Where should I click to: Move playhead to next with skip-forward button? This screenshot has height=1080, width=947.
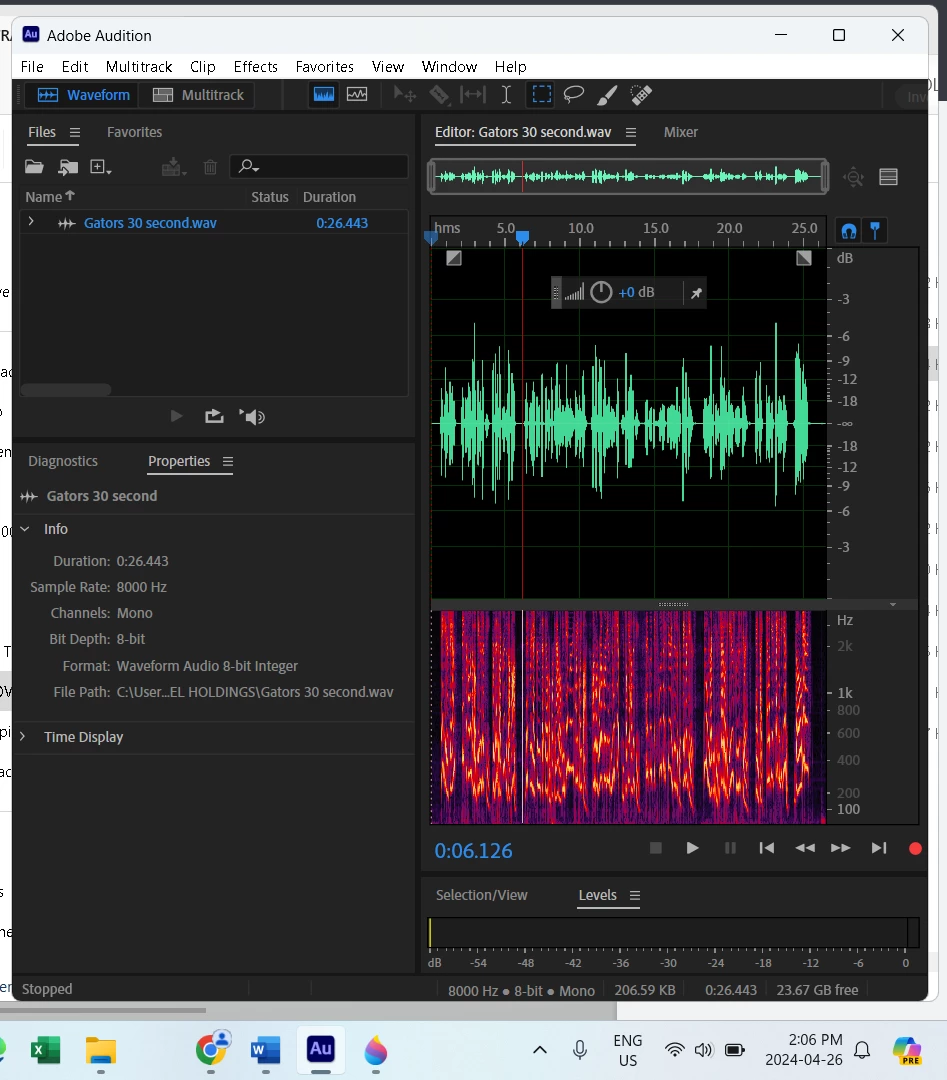[x=879, y=848]
